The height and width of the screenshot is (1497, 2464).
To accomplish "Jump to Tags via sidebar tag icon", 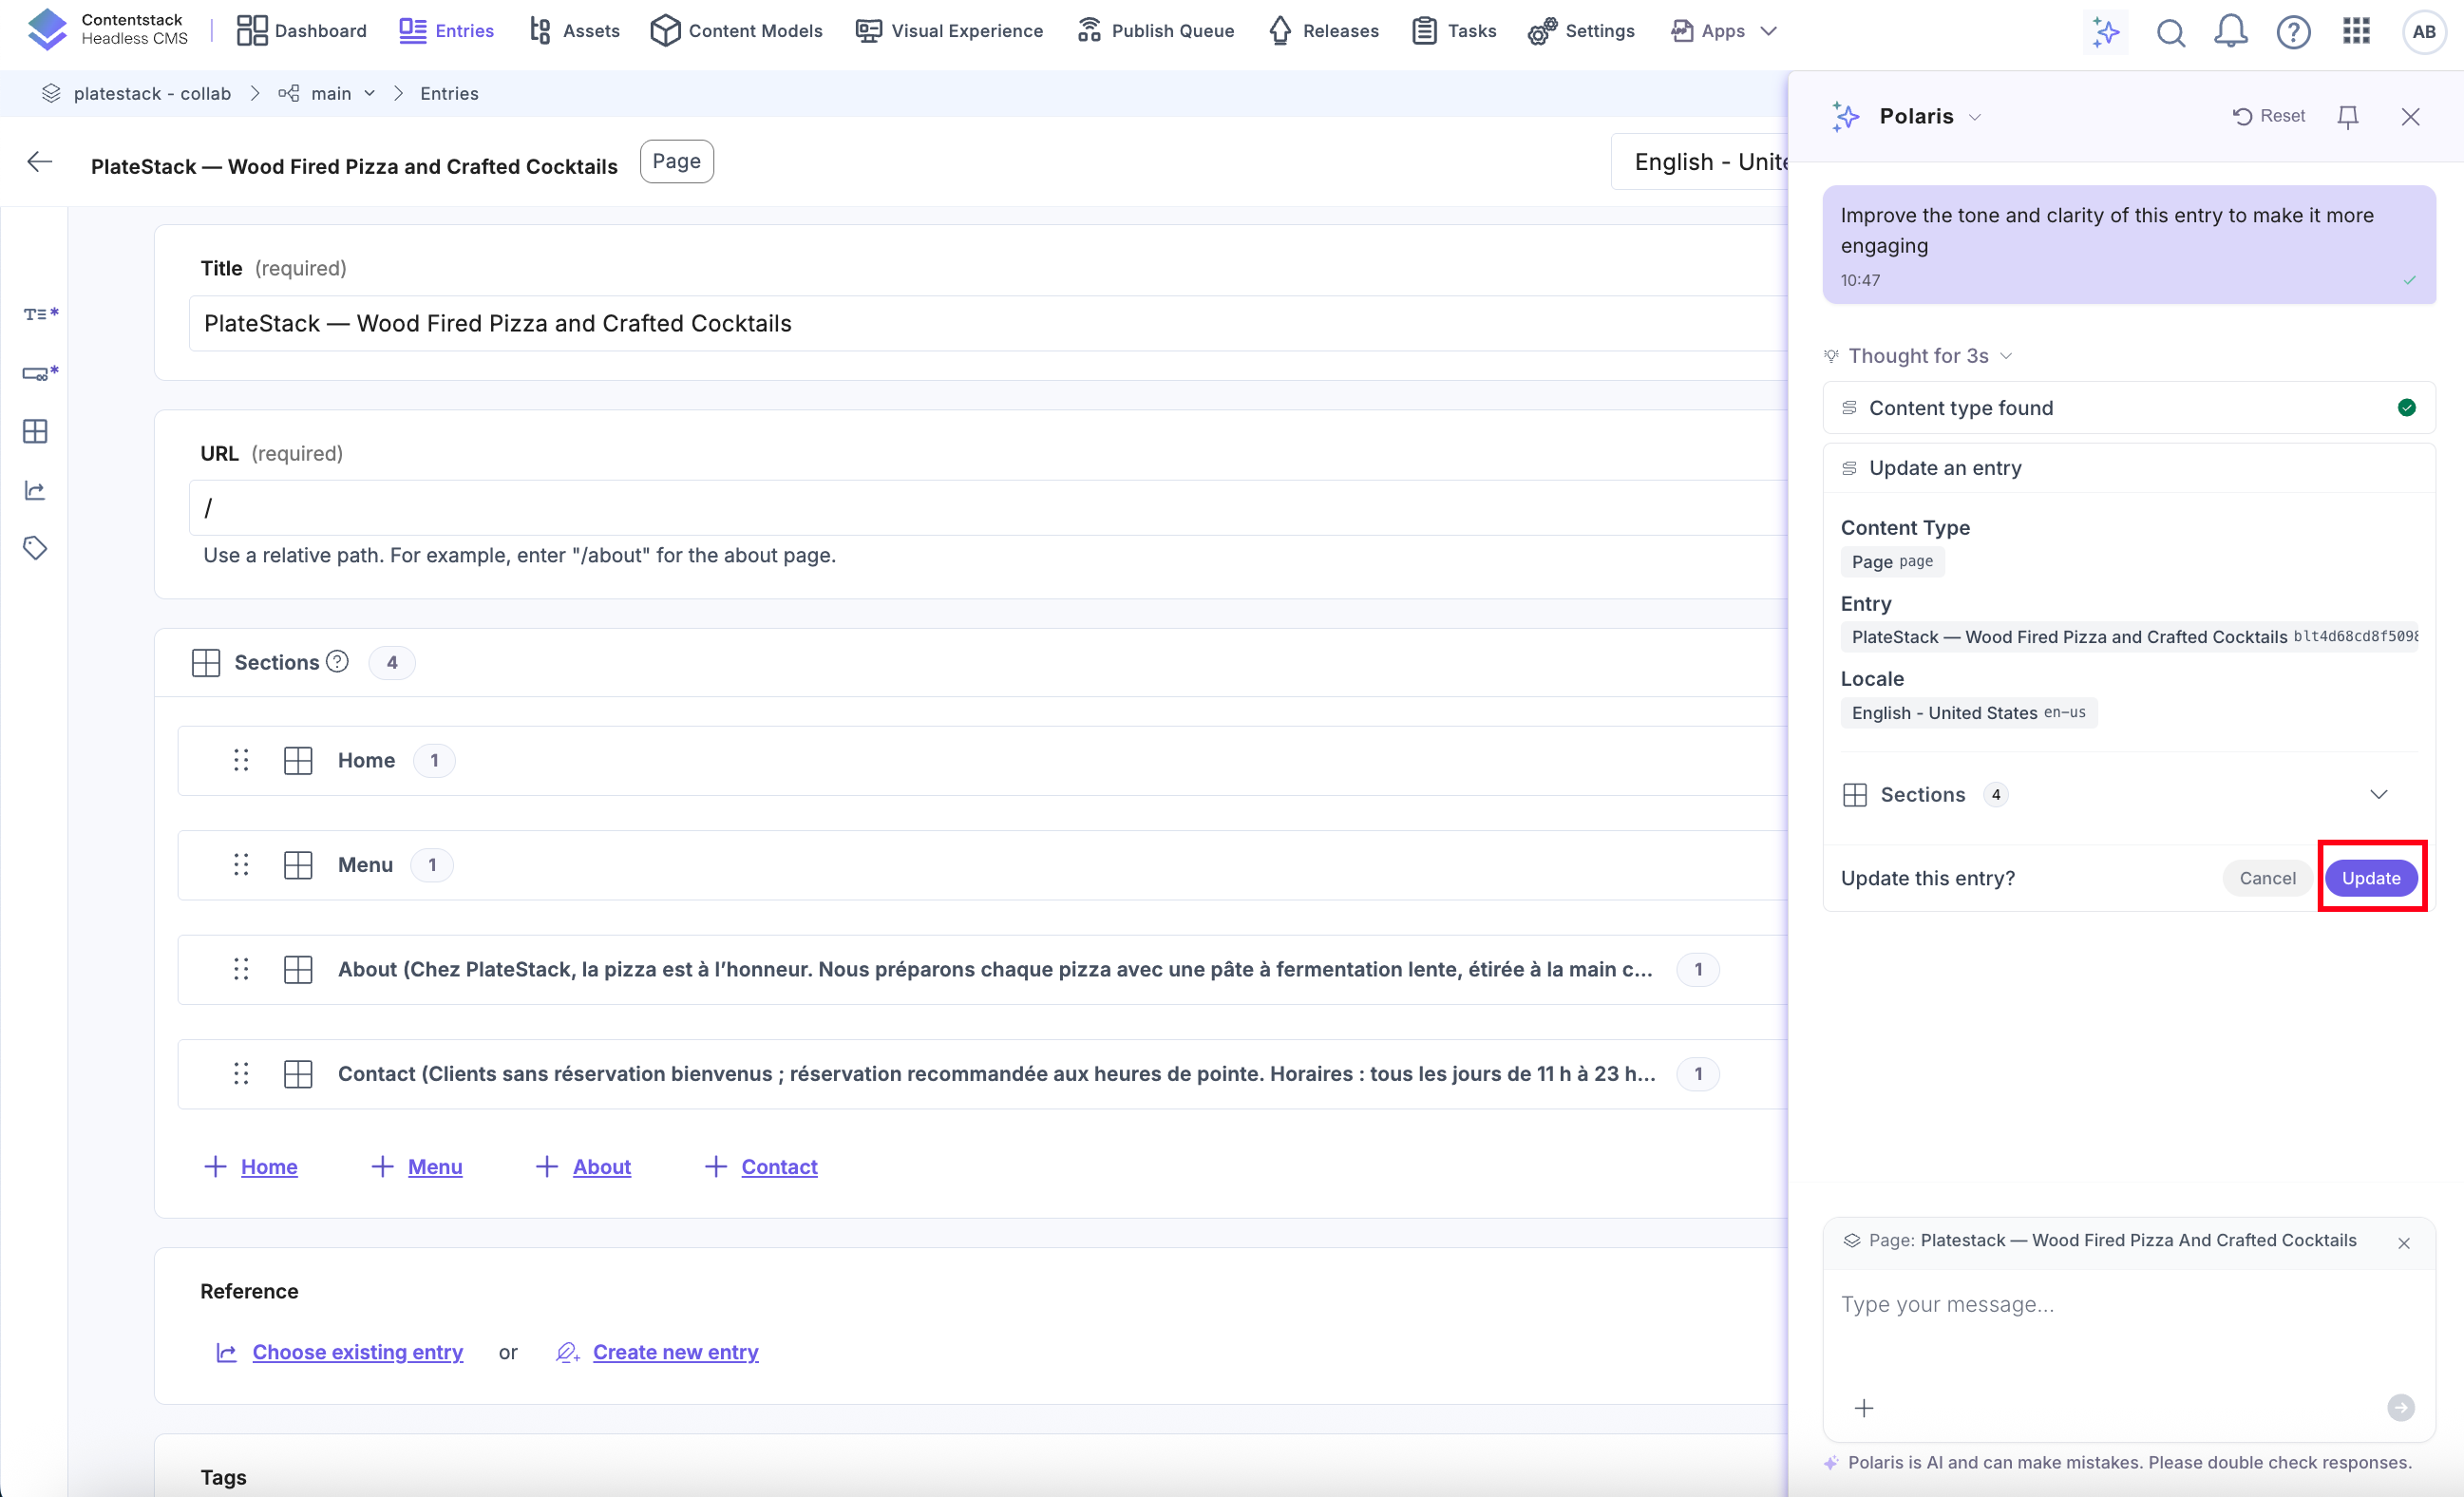I will [35, 548].
